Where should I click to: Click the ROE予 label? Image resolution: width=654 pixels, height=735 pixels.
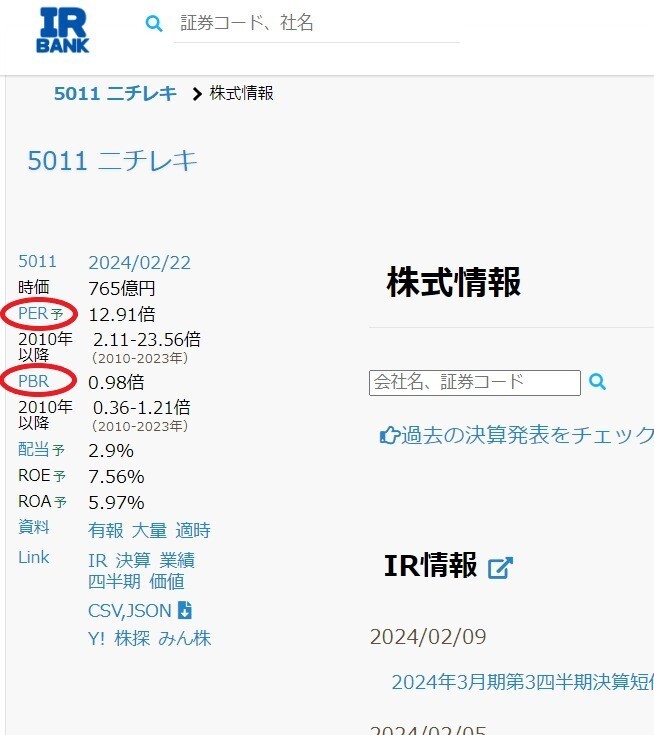point(42,475)
